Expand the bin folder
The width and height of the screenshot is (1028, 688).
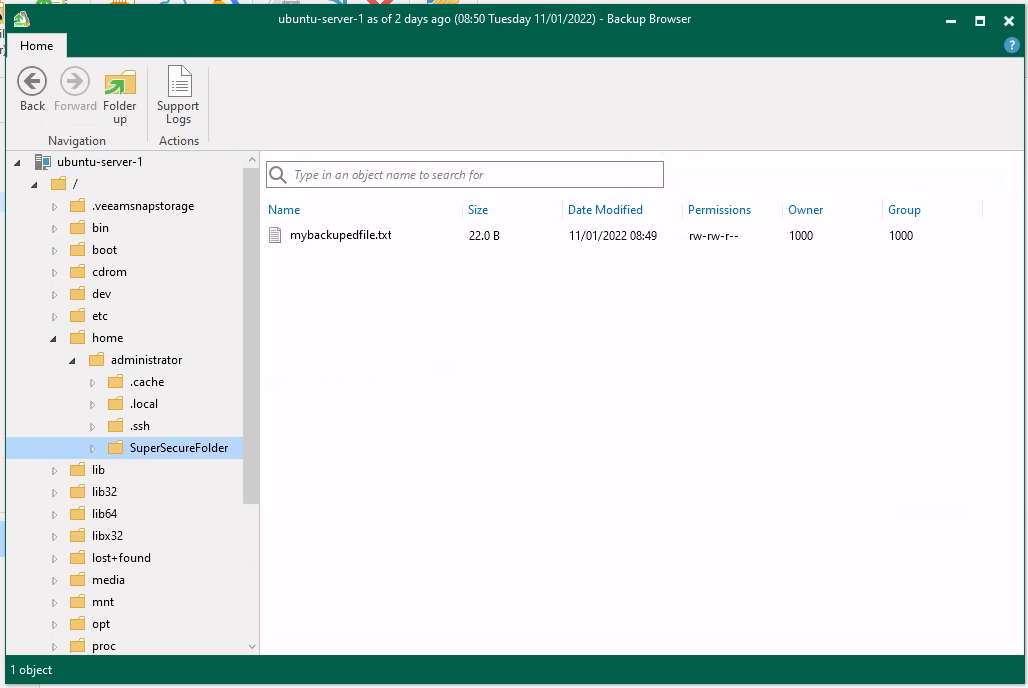coord(54,229)
